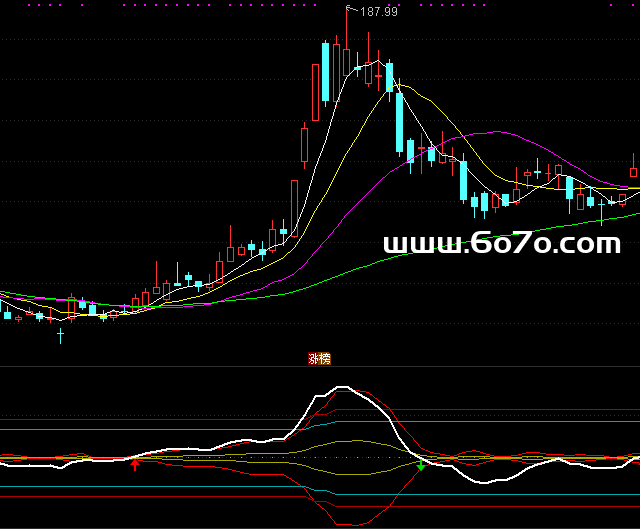Click the 187.99 peak price label
Screen dimensions: 640x529
tap(378, 12)
